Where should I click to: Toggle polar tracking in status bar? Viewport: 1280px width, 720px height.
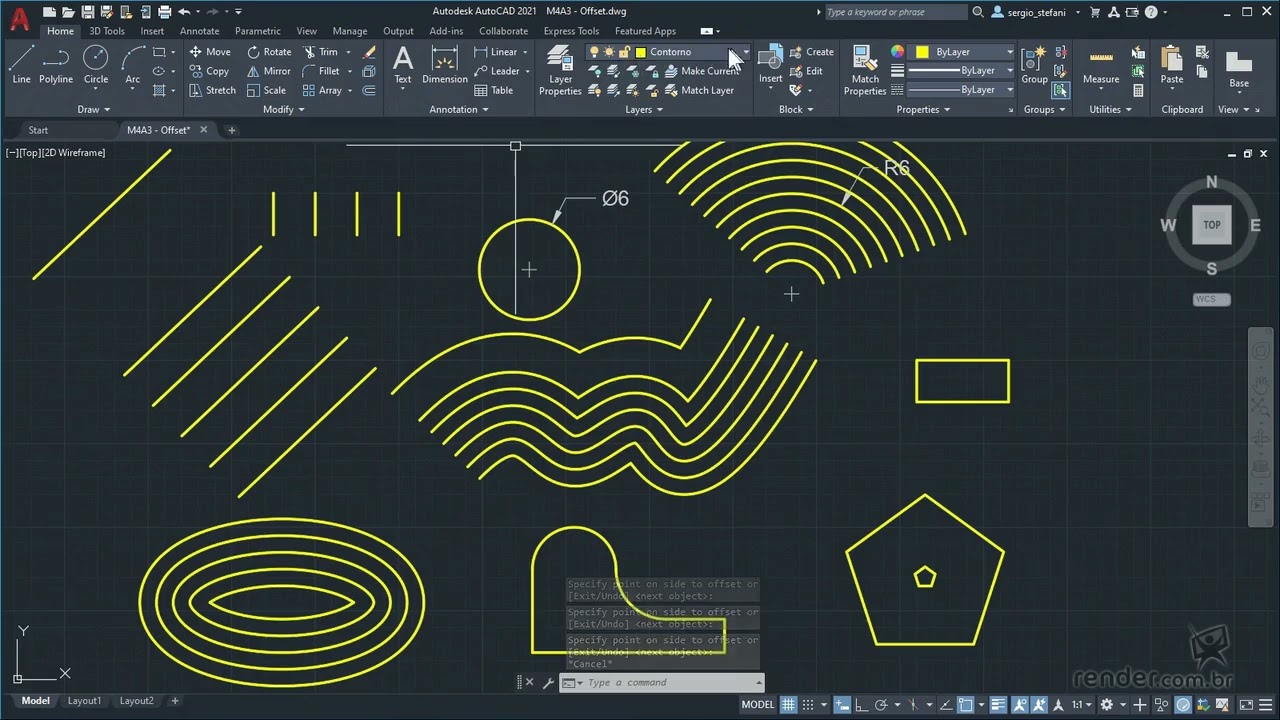pos(883,704)
